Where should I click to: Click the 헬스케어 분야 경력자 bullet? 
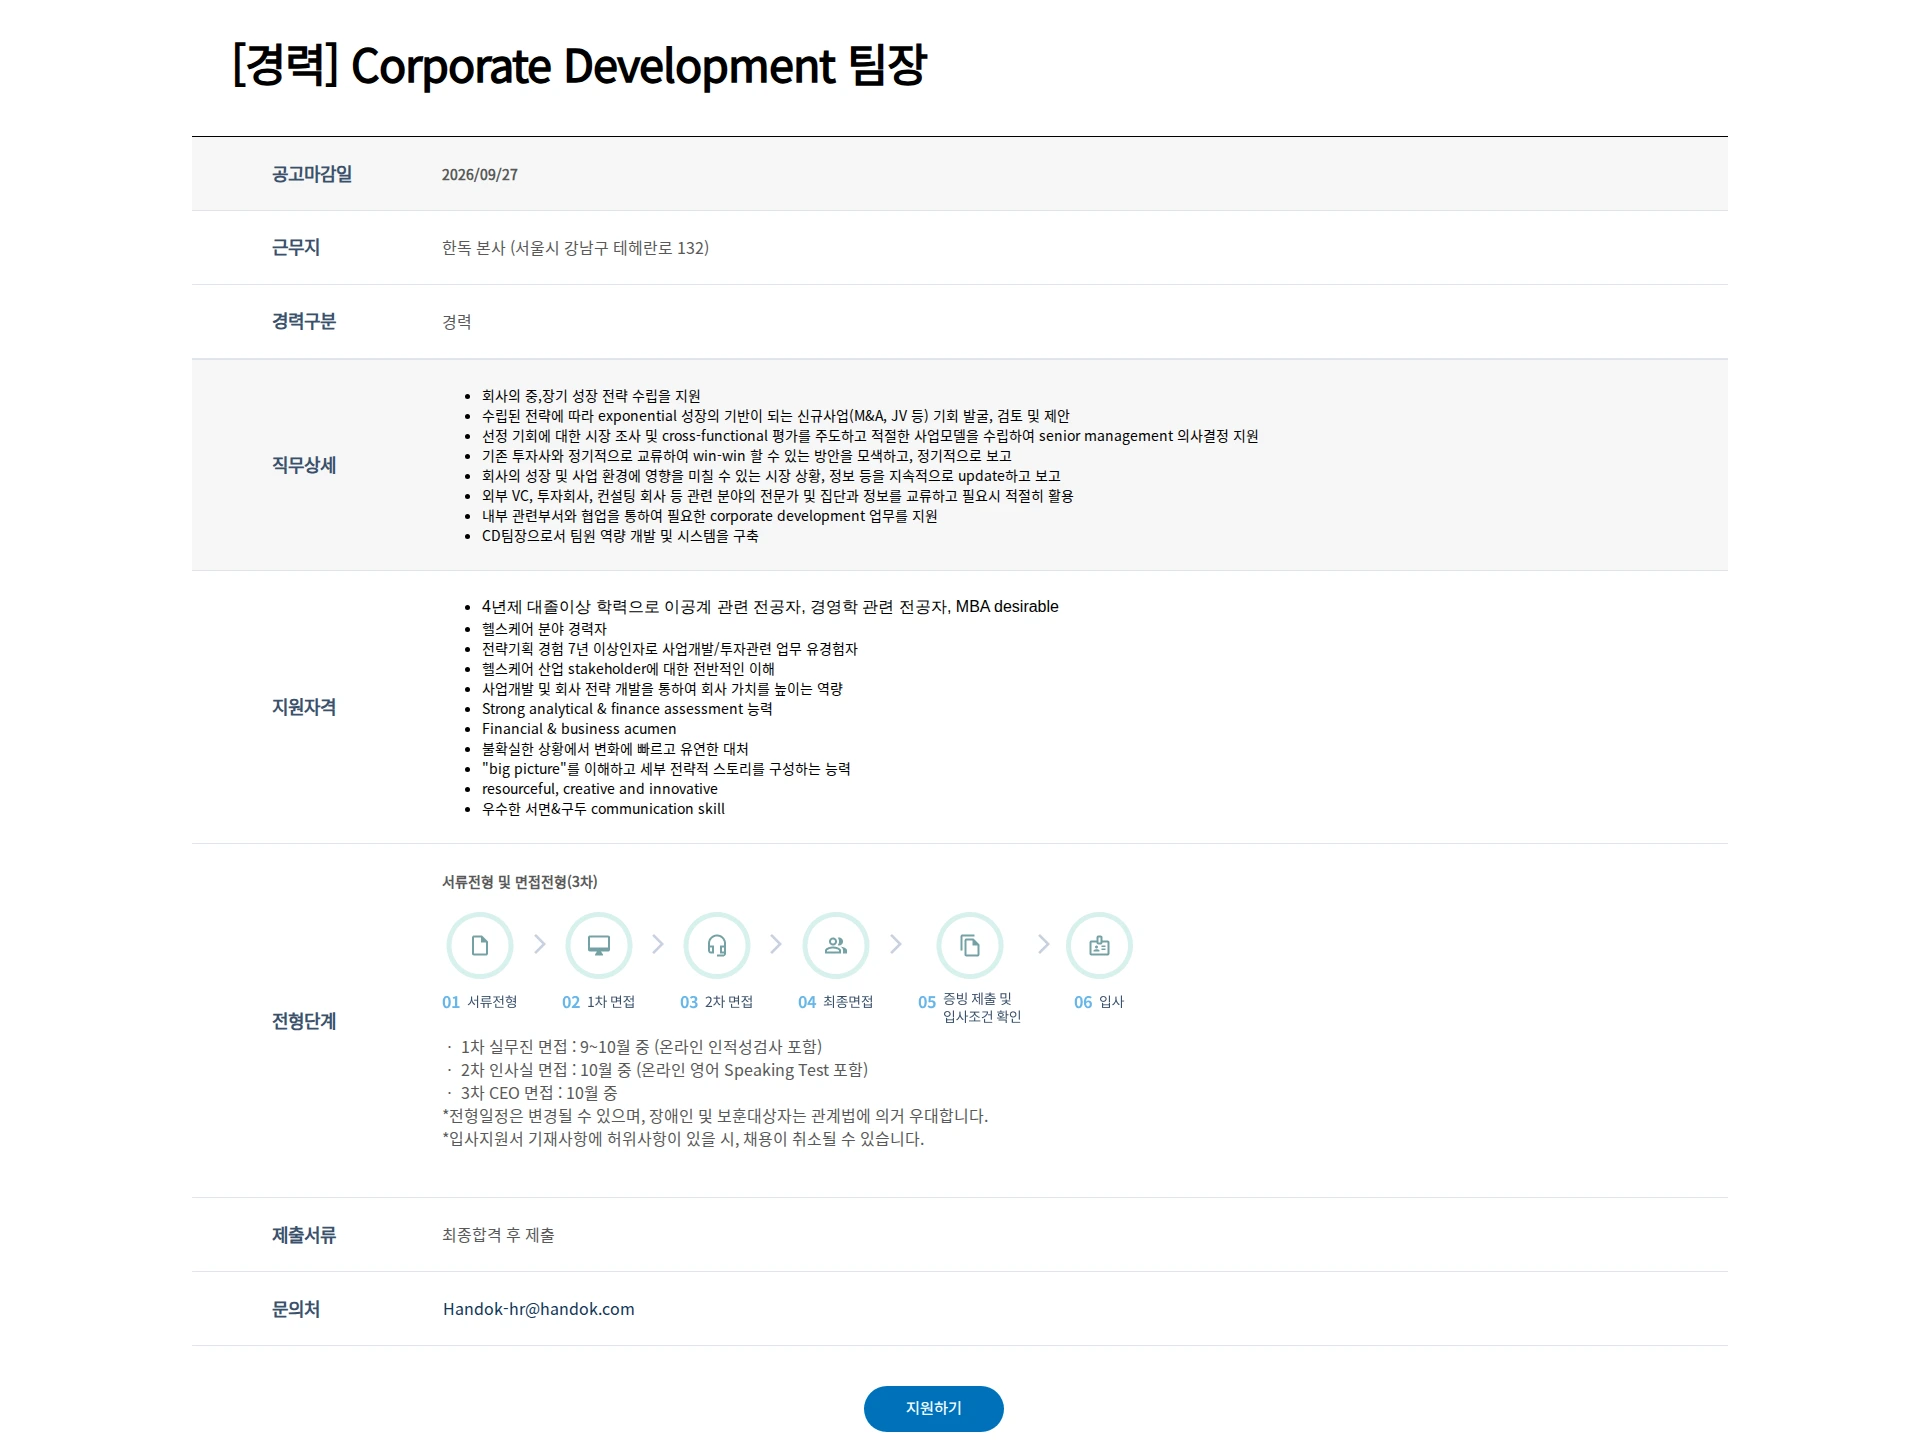pos(544,629)
